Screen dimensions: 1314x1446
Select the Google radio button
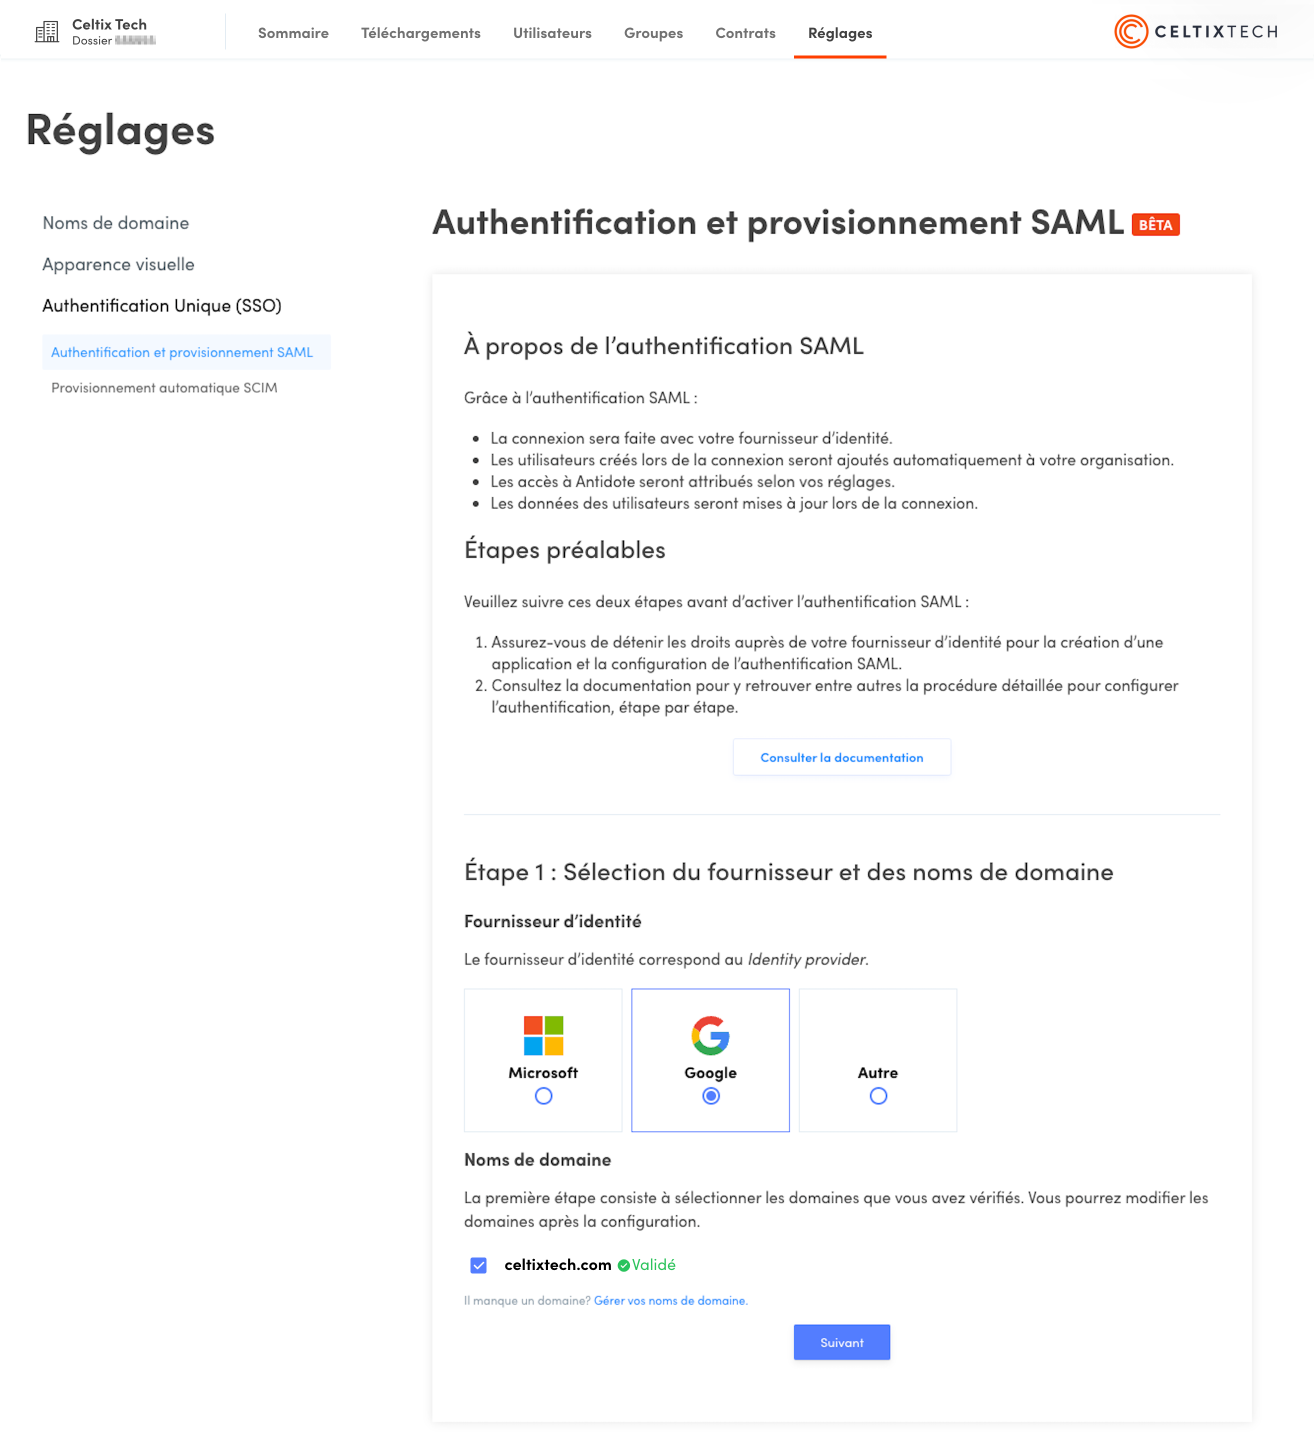point(710,1096)
